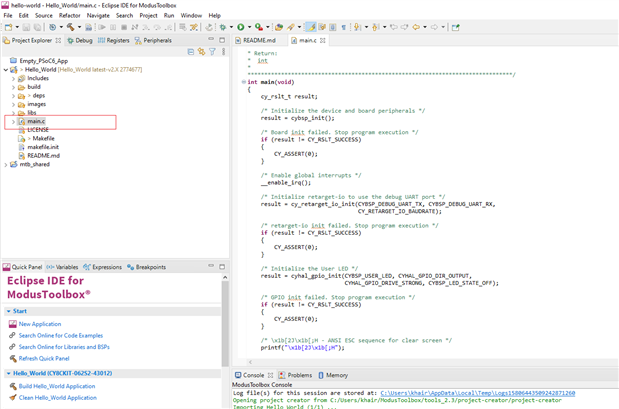Click the Open Element folder toolbar icon
This screenshot has width=619, height=409.
click(x=279, y=27)
